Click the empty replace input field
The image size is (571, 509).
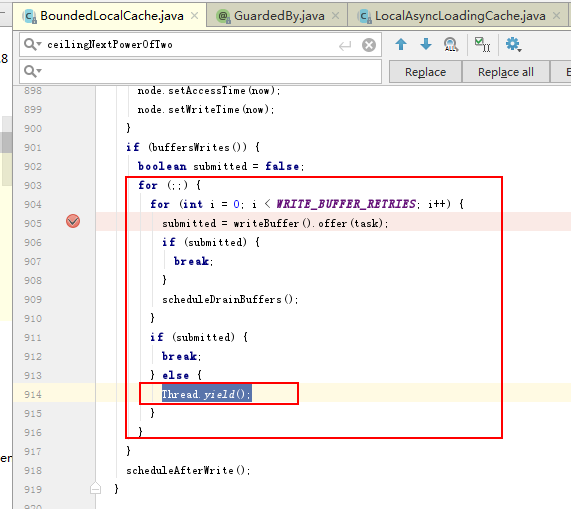click(200, 71)
